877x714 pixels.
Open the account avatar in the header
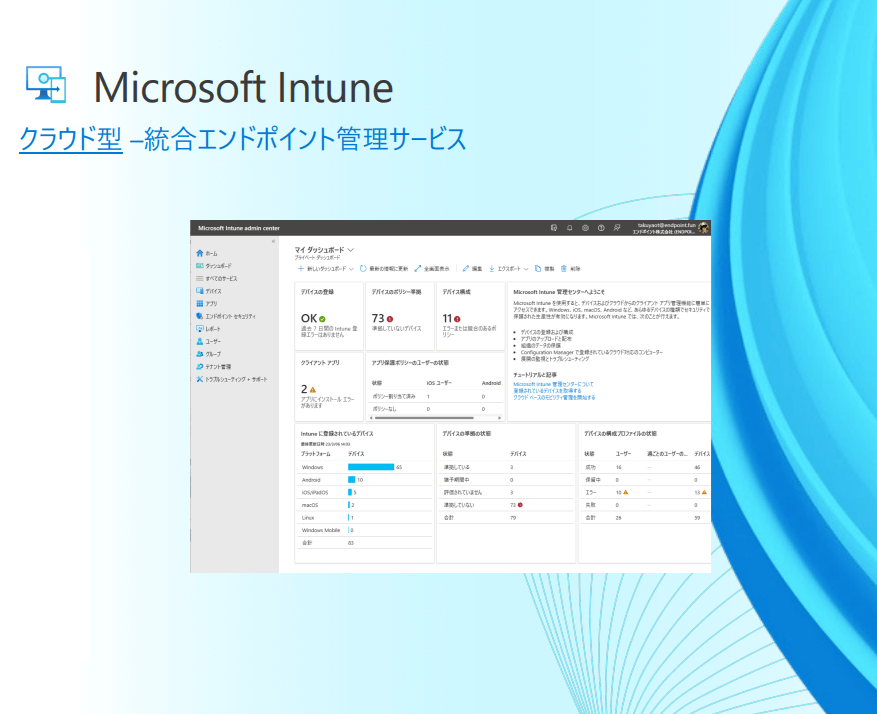(x=703, y=228)
